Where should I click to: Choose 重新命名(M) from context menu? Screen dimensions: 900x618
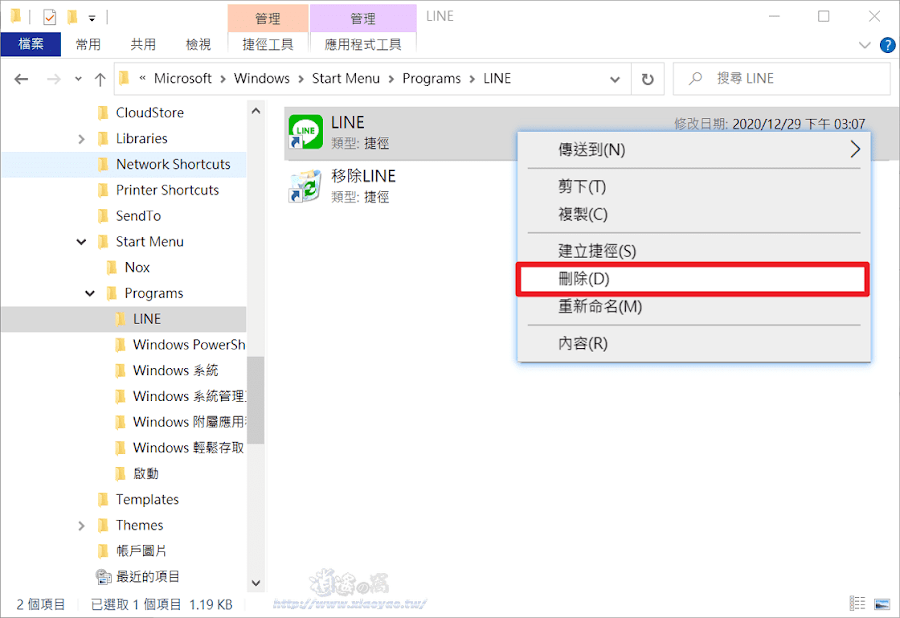tap(693, 306)
